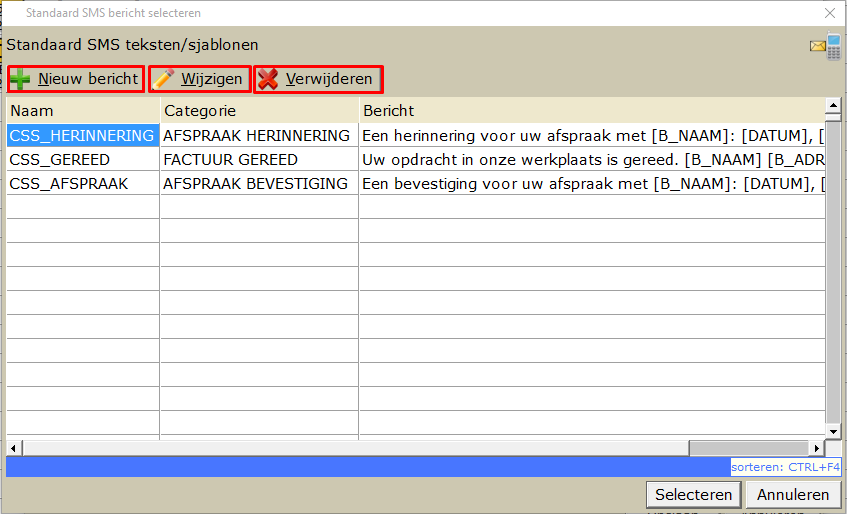This screenshot has width=847, height=514.
Task: Click the Selecteren button
Action: pos(693,495)
